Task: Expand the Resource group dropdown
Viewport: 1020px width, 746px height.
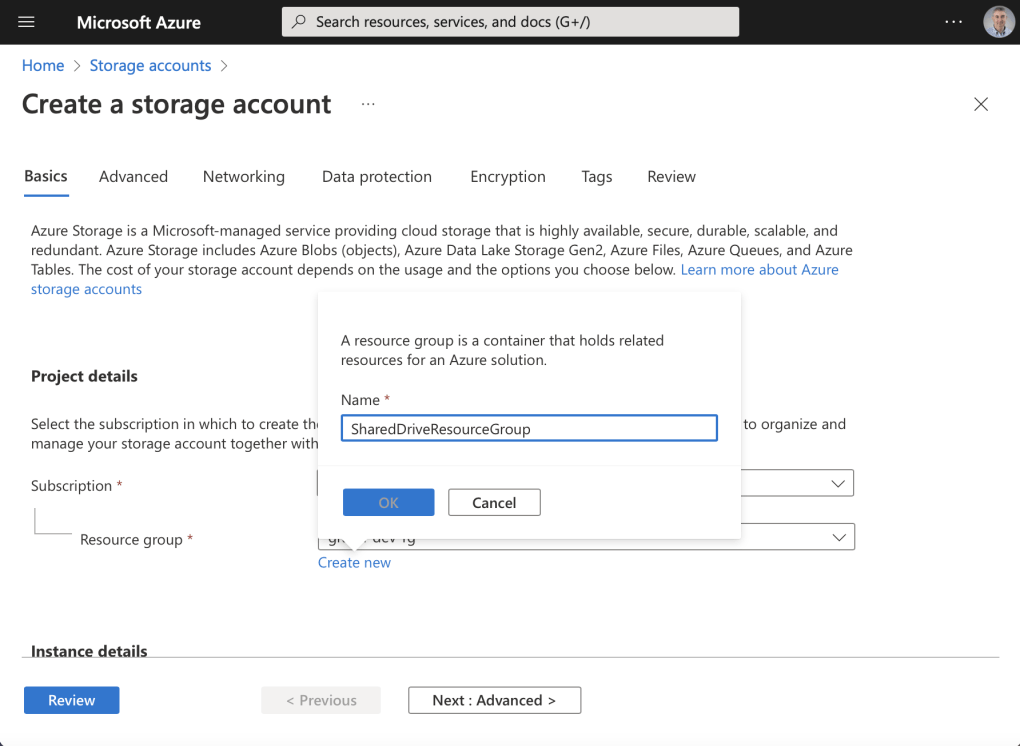Action: pos(838,537)
